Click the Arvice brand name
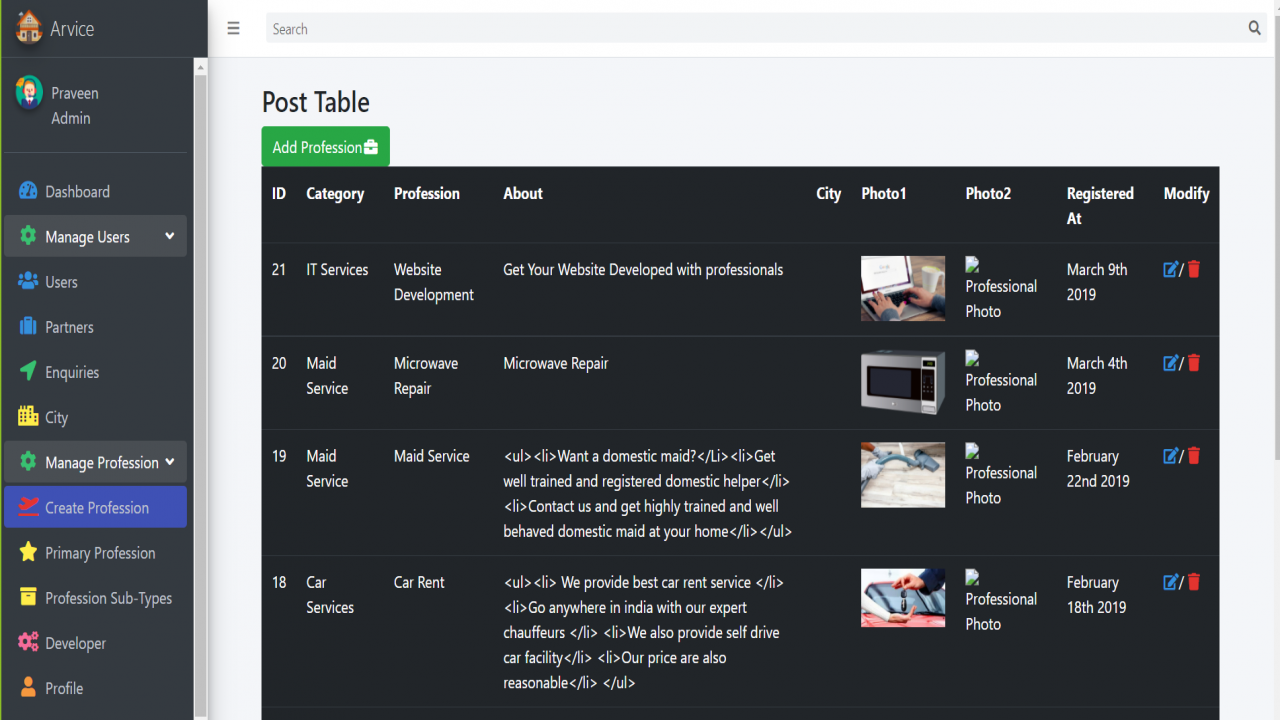Image resolution: width=1280 pixels, height=720 pixels. [x=72, y=29]
